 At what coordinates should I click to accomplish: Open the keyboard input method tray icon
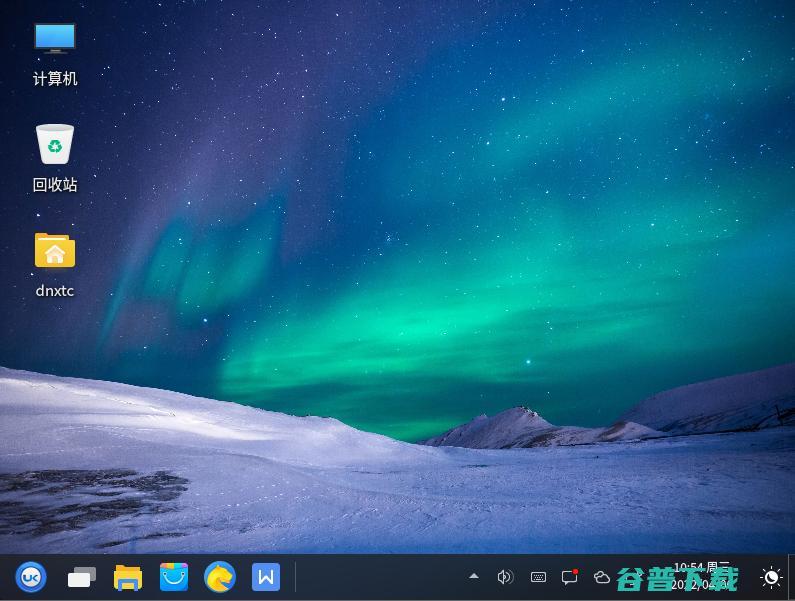click(538, 577)
